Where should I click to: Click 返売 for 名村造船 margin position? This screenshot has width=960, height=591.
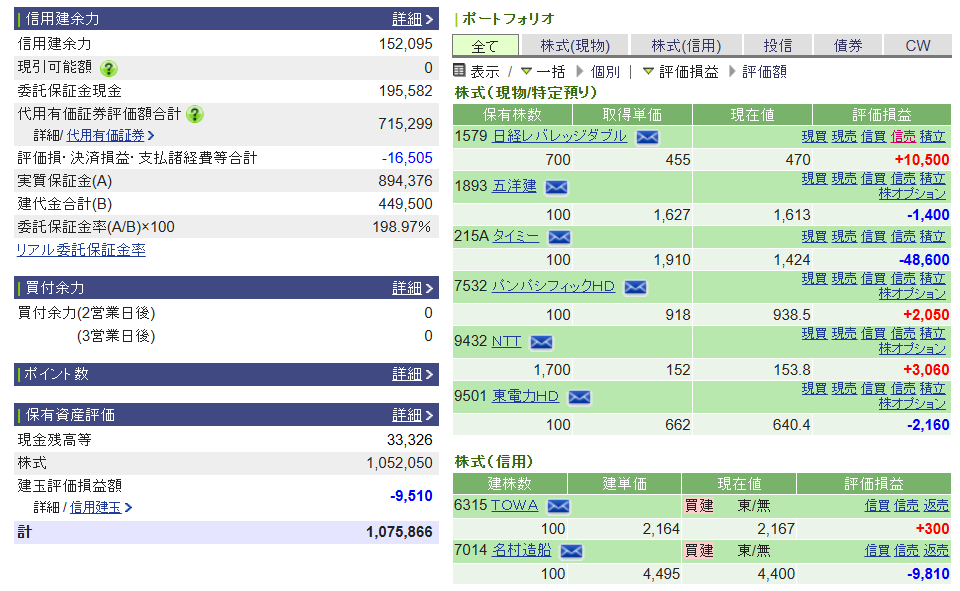[x=936, y=550]
